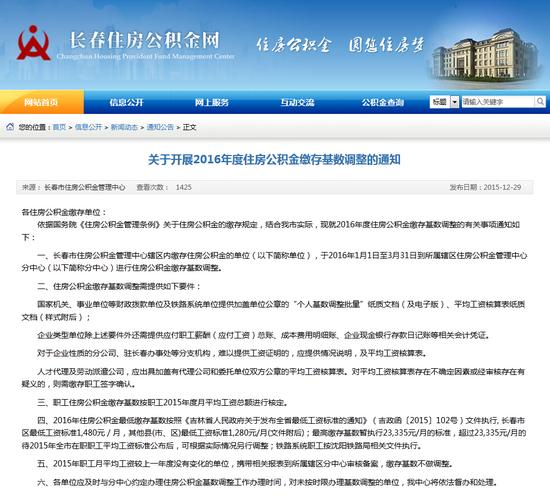Click paragraph starting 六、各单位应及时与分中心
Image resolution: width=550 pixels, height=499 pixels.
click(x=267, y=482)
